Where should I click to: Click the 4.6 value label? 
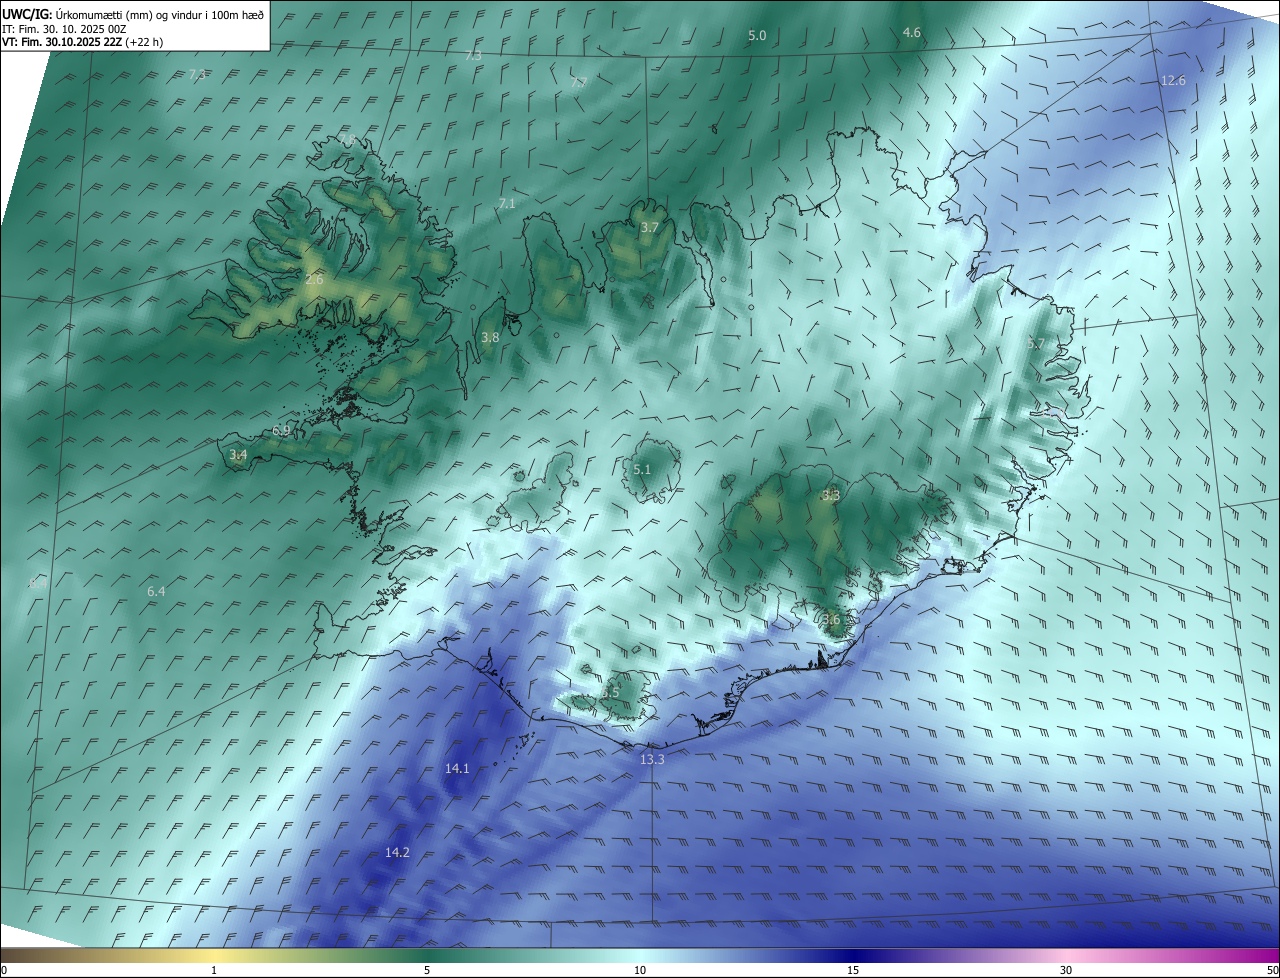pos(911,33)
